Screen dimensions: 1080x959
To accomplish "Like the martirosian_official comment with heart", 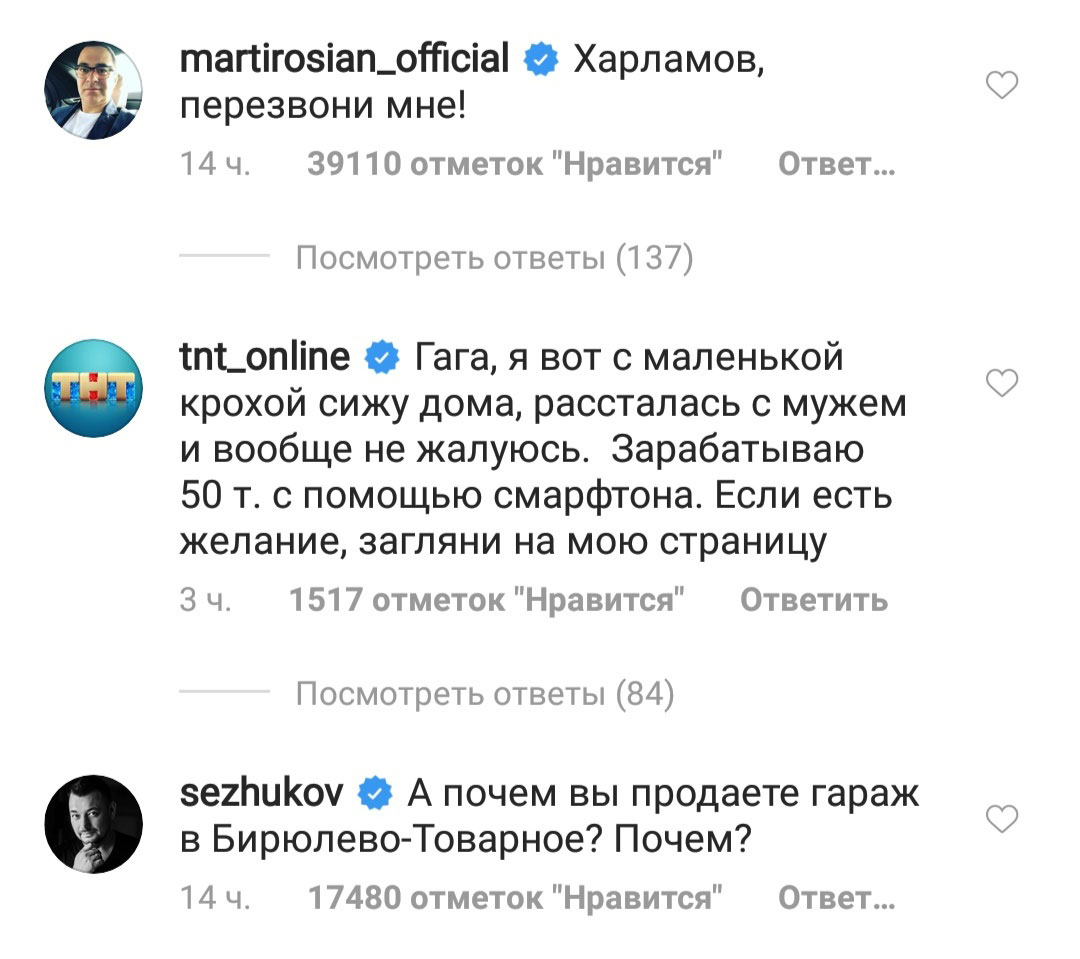I will coord(1002,87).
